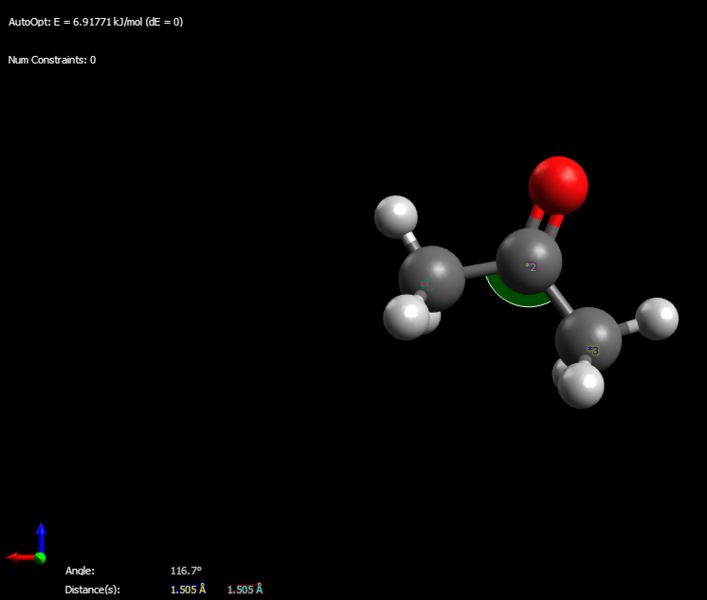
Task: Click bond between carbons *2 and *3
Action: tap(562, 299)
